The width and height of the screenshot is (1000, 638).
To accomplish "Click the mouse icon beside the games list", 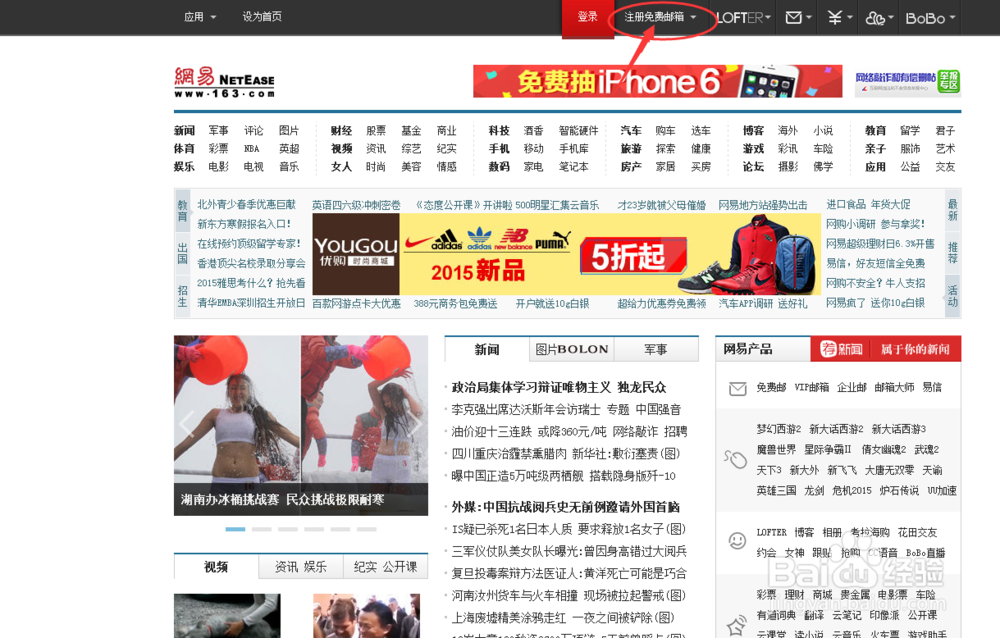I will click(735, 459).
